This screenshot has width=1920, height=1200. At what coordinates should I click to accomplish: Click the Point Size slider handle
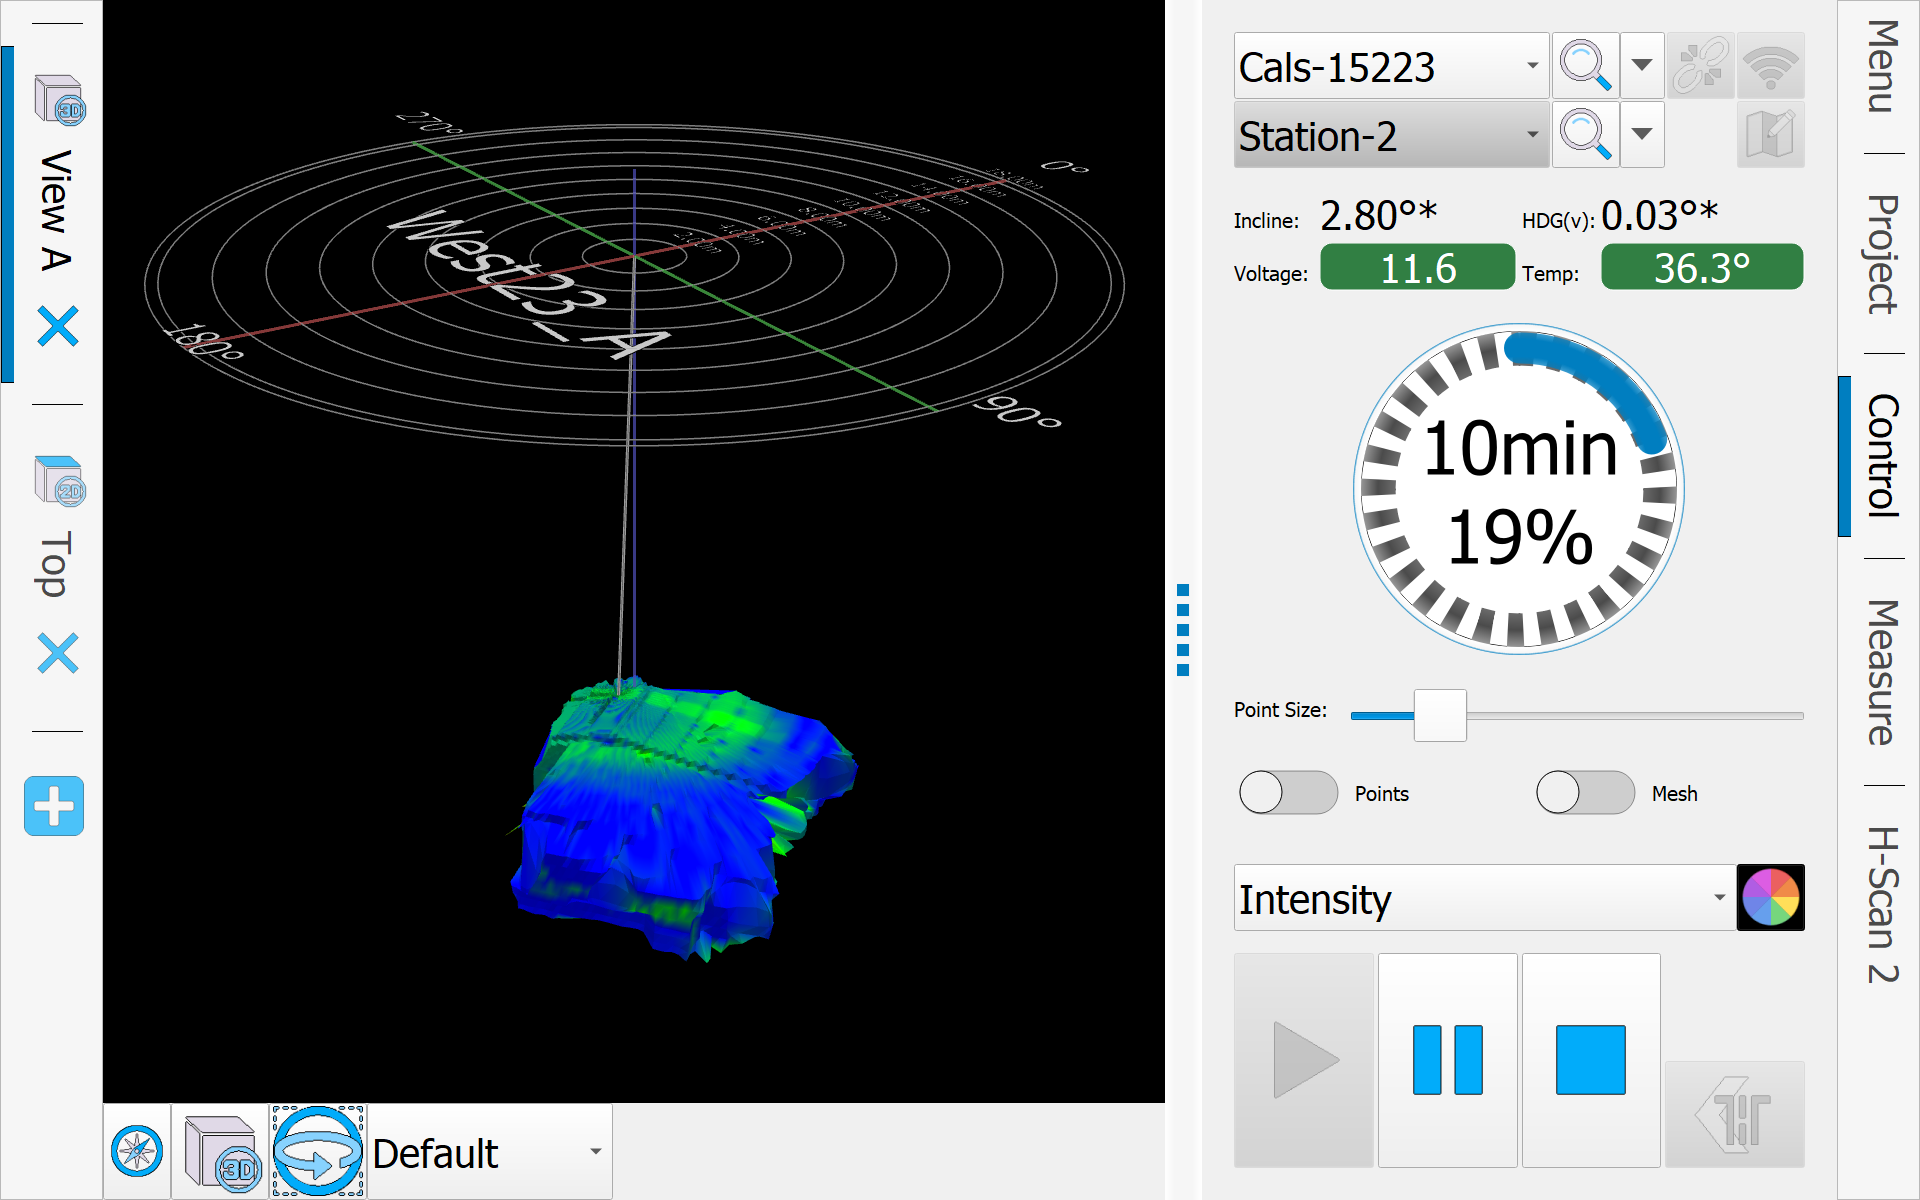coord(1440,715)
